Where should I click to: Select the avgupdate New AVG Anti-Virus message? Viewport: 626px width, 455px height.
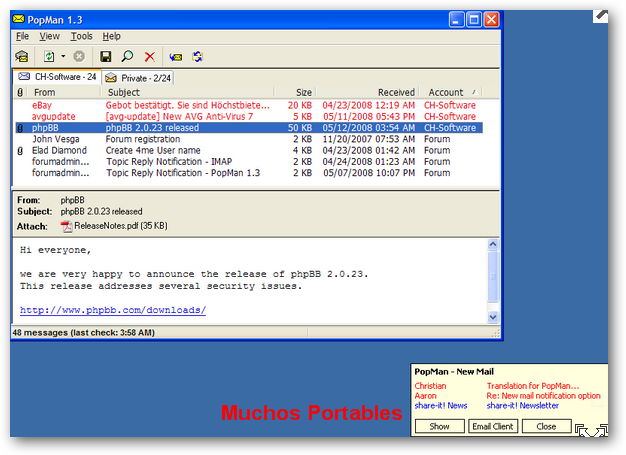click(x=249, y=117)
